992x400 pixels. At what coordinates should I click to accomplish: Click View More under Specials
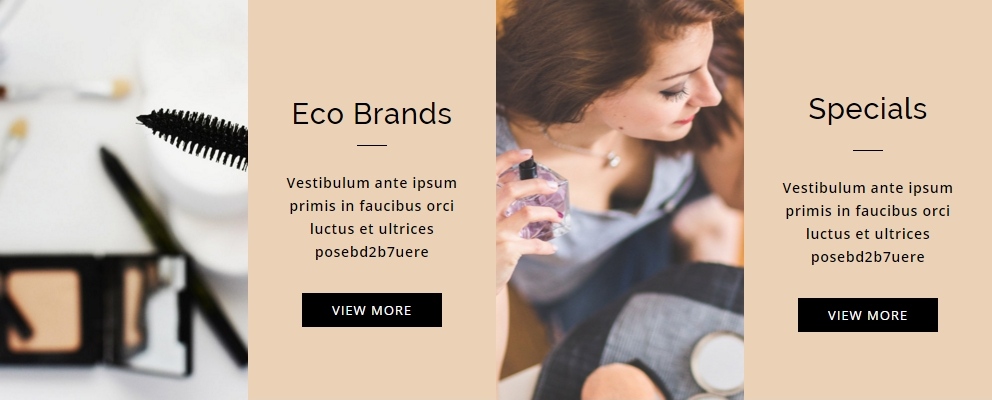click(x=867, y=315)
